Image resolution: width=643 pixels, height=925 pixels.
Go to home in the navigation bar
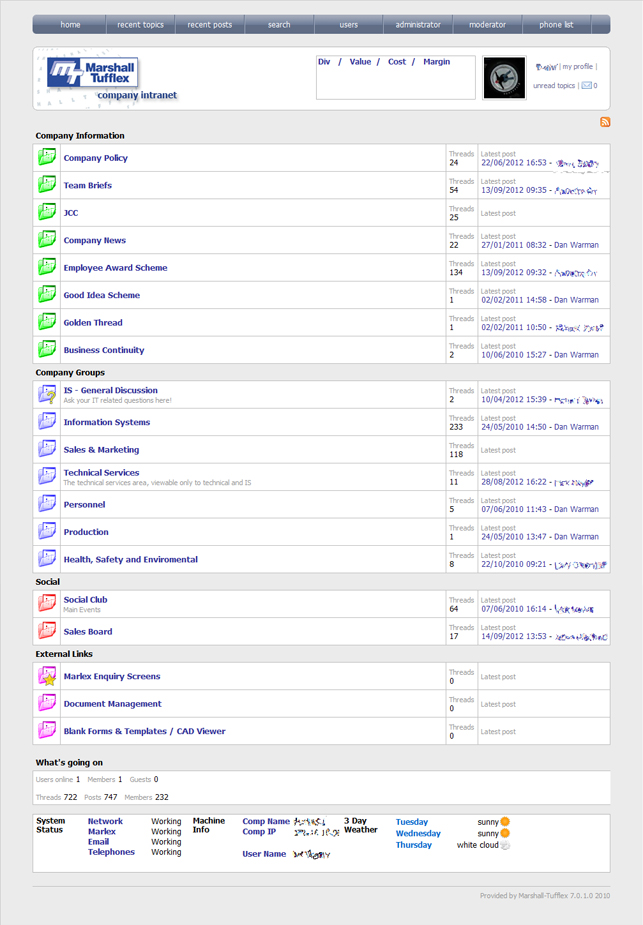tap(70, 25)
